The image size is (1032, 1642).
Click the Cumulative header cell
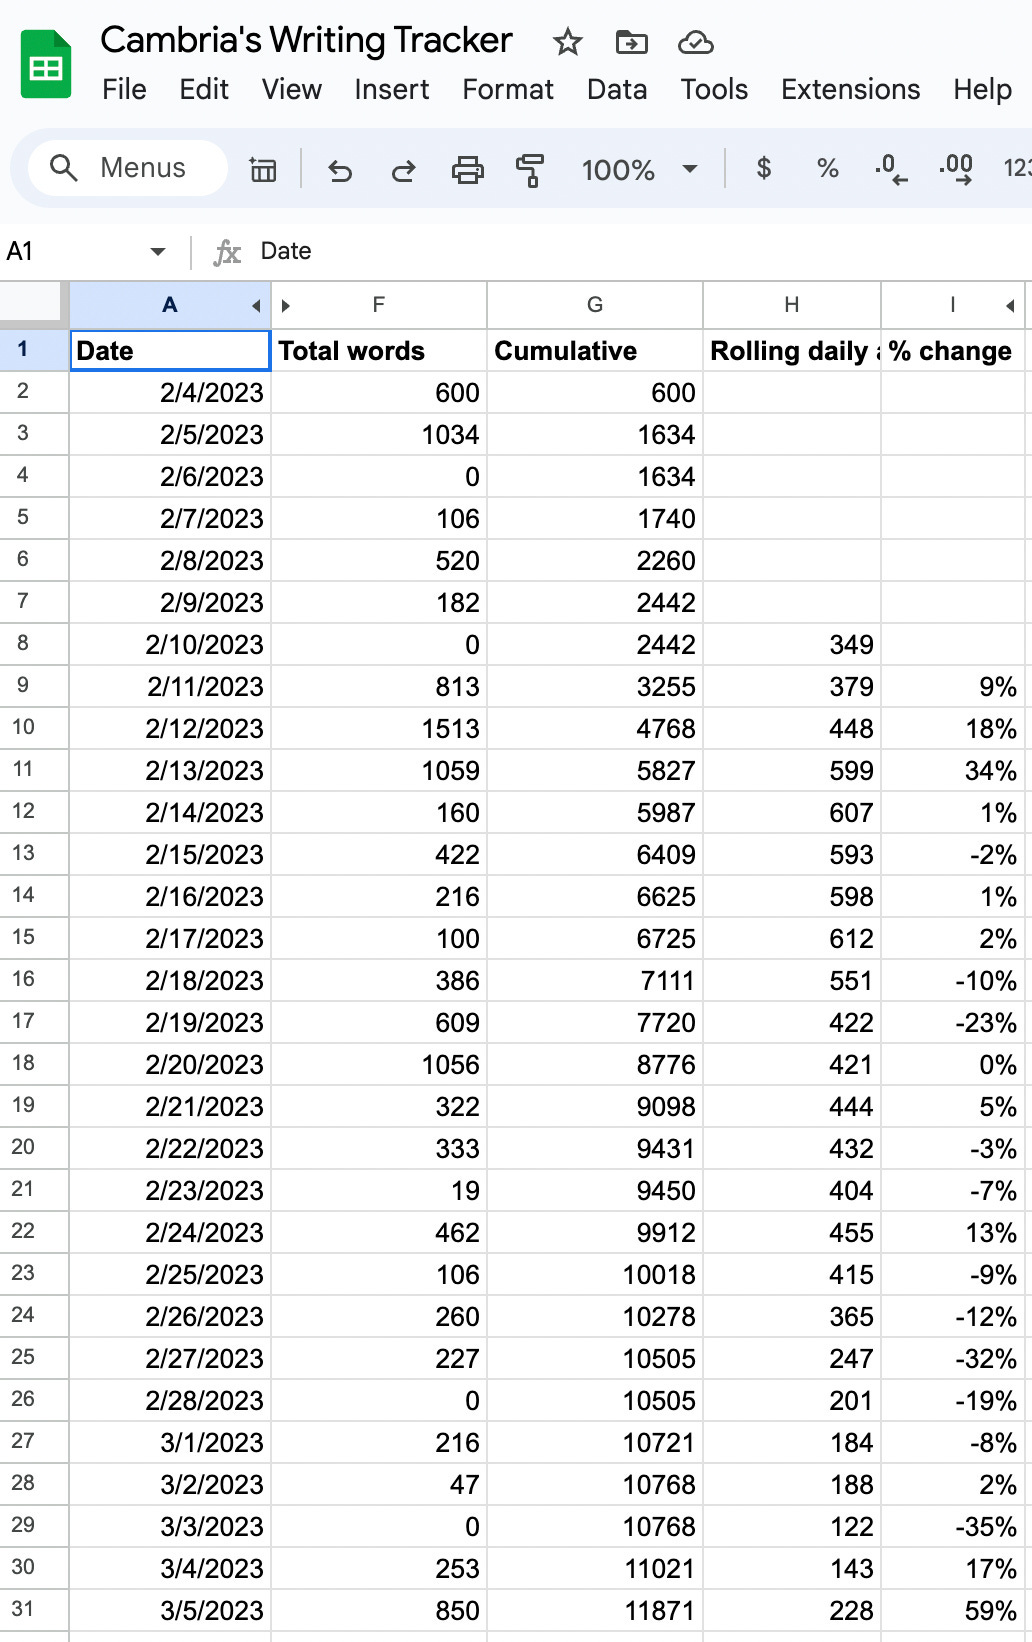point(595,351)
